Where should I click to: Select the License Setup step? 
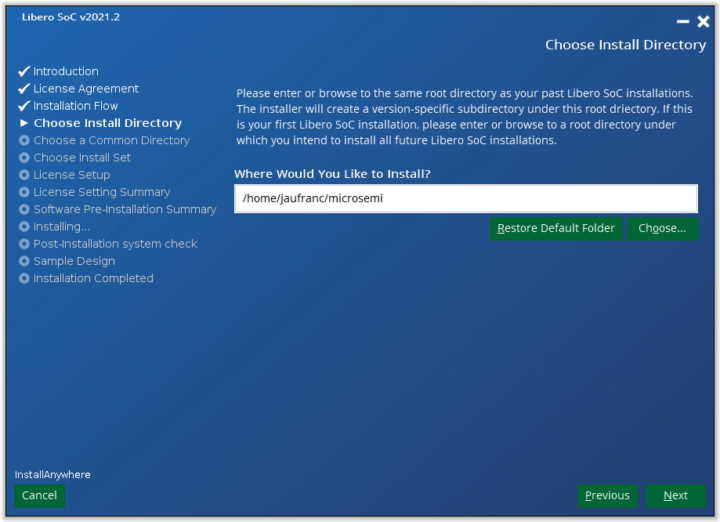click(x=71, y=175)
